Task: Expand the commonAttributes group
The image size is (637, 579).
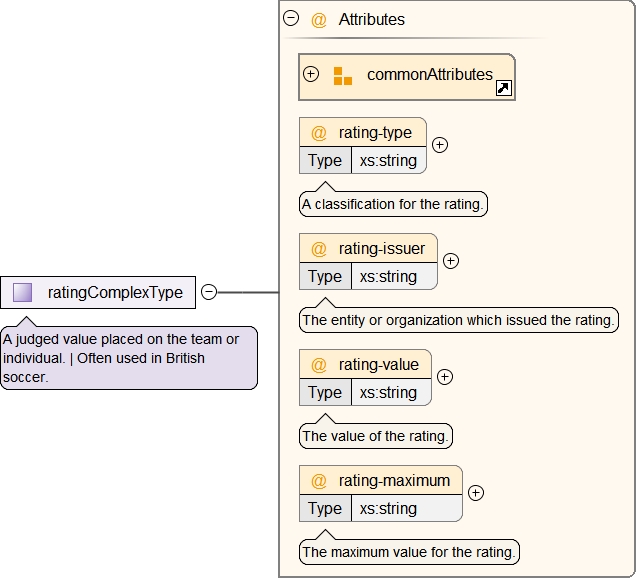Action: 311,75
